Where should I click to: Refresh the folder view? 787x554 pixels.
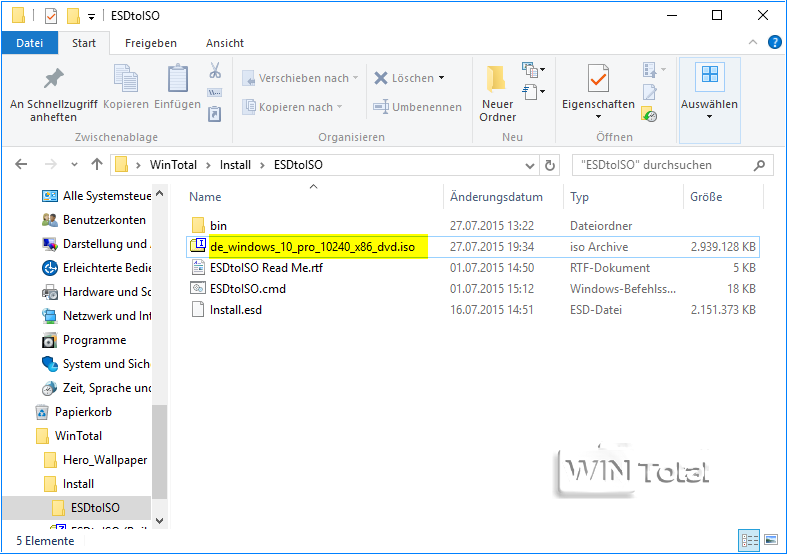(550, 165)
